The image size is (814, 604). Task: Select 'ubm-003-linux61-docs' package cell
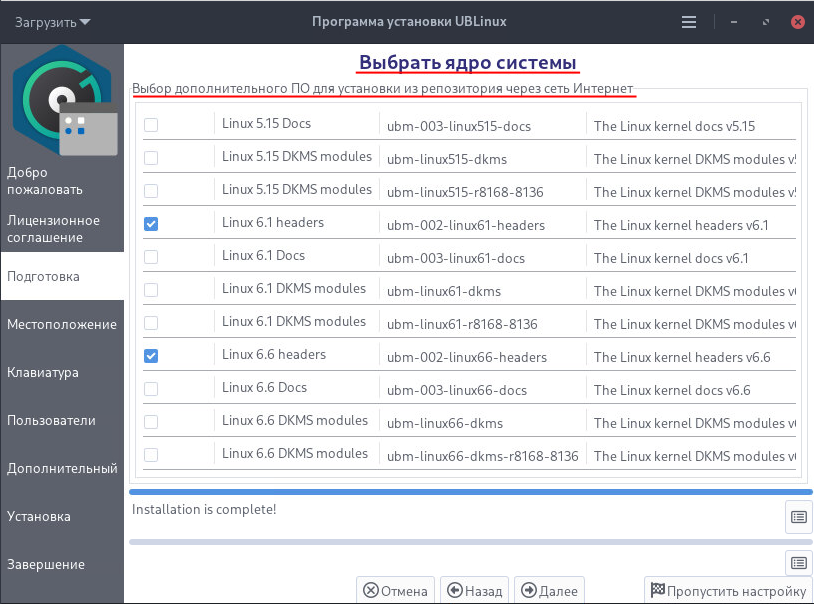tap(456, 258)
